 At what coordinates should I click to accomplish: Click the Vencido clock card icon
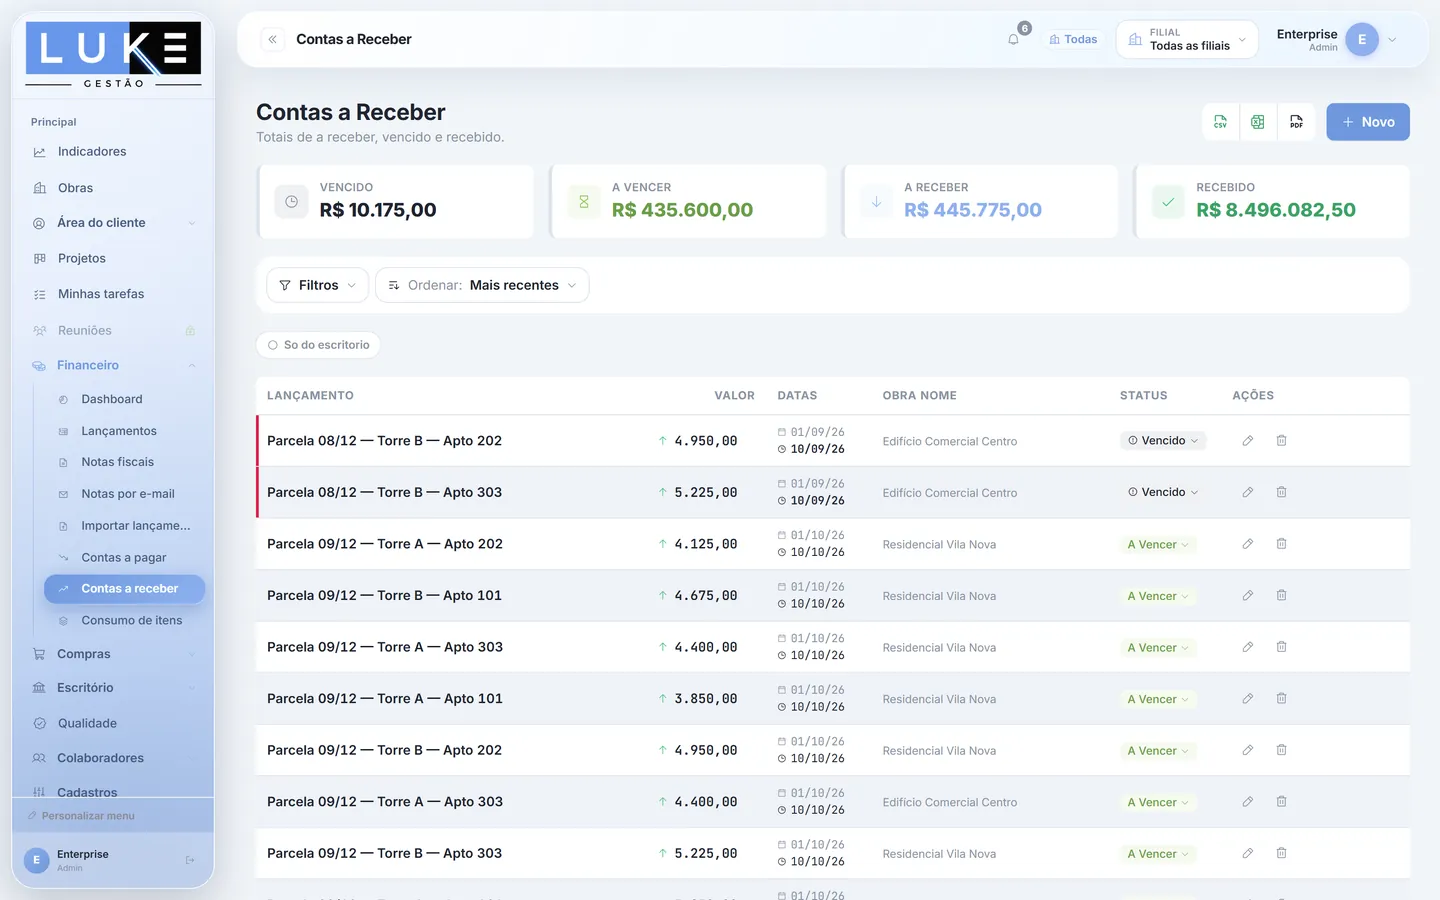coord(291,202)
